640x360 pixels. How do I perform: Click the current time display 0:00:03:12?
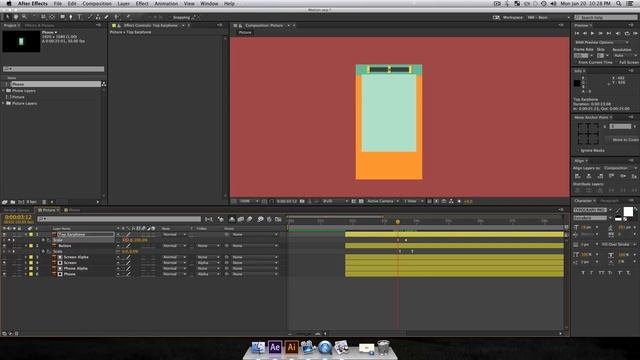18,217
